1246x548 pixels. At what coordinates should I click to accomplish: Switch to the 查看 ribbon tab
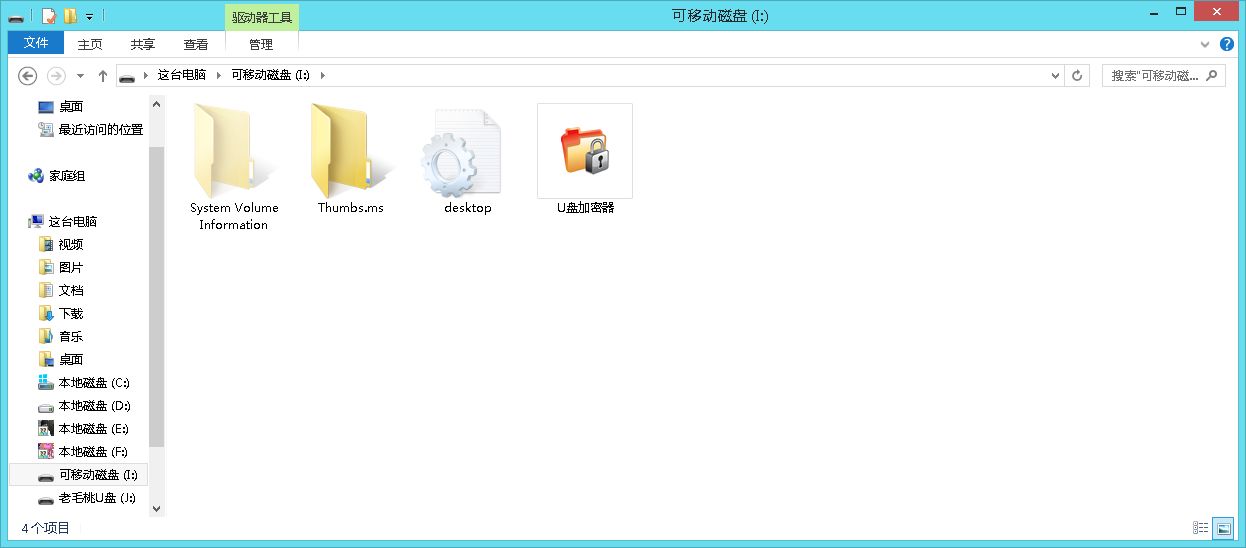[196, 44]
